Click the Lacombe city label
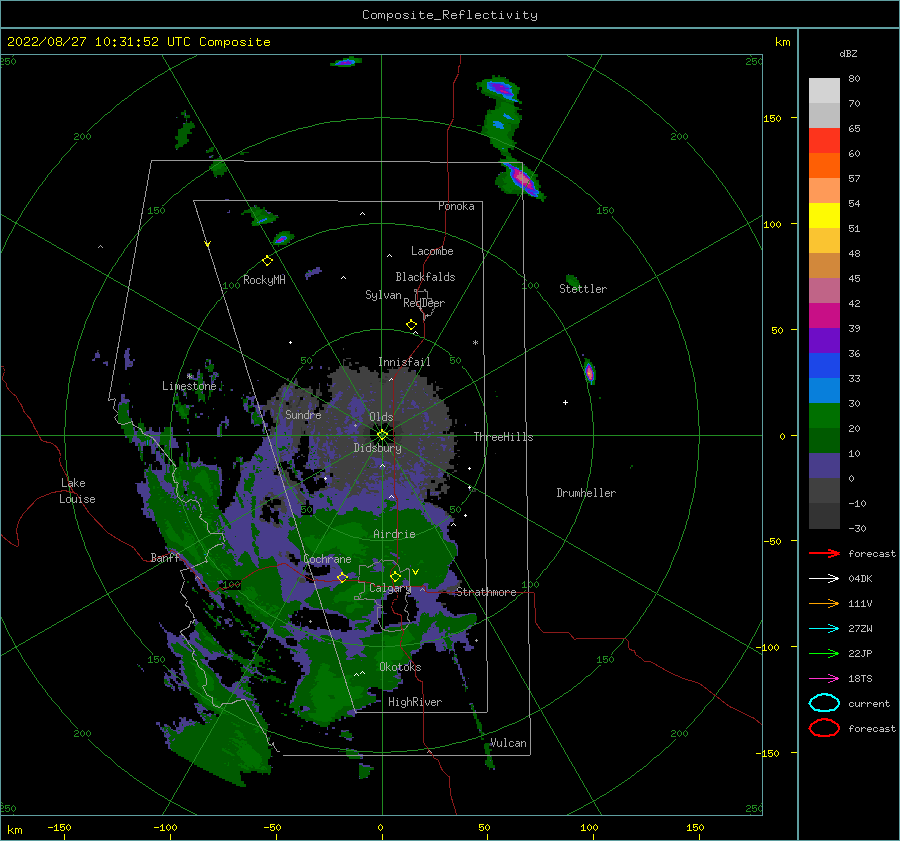This screenshot has height=841, width=900. (432, 251)
